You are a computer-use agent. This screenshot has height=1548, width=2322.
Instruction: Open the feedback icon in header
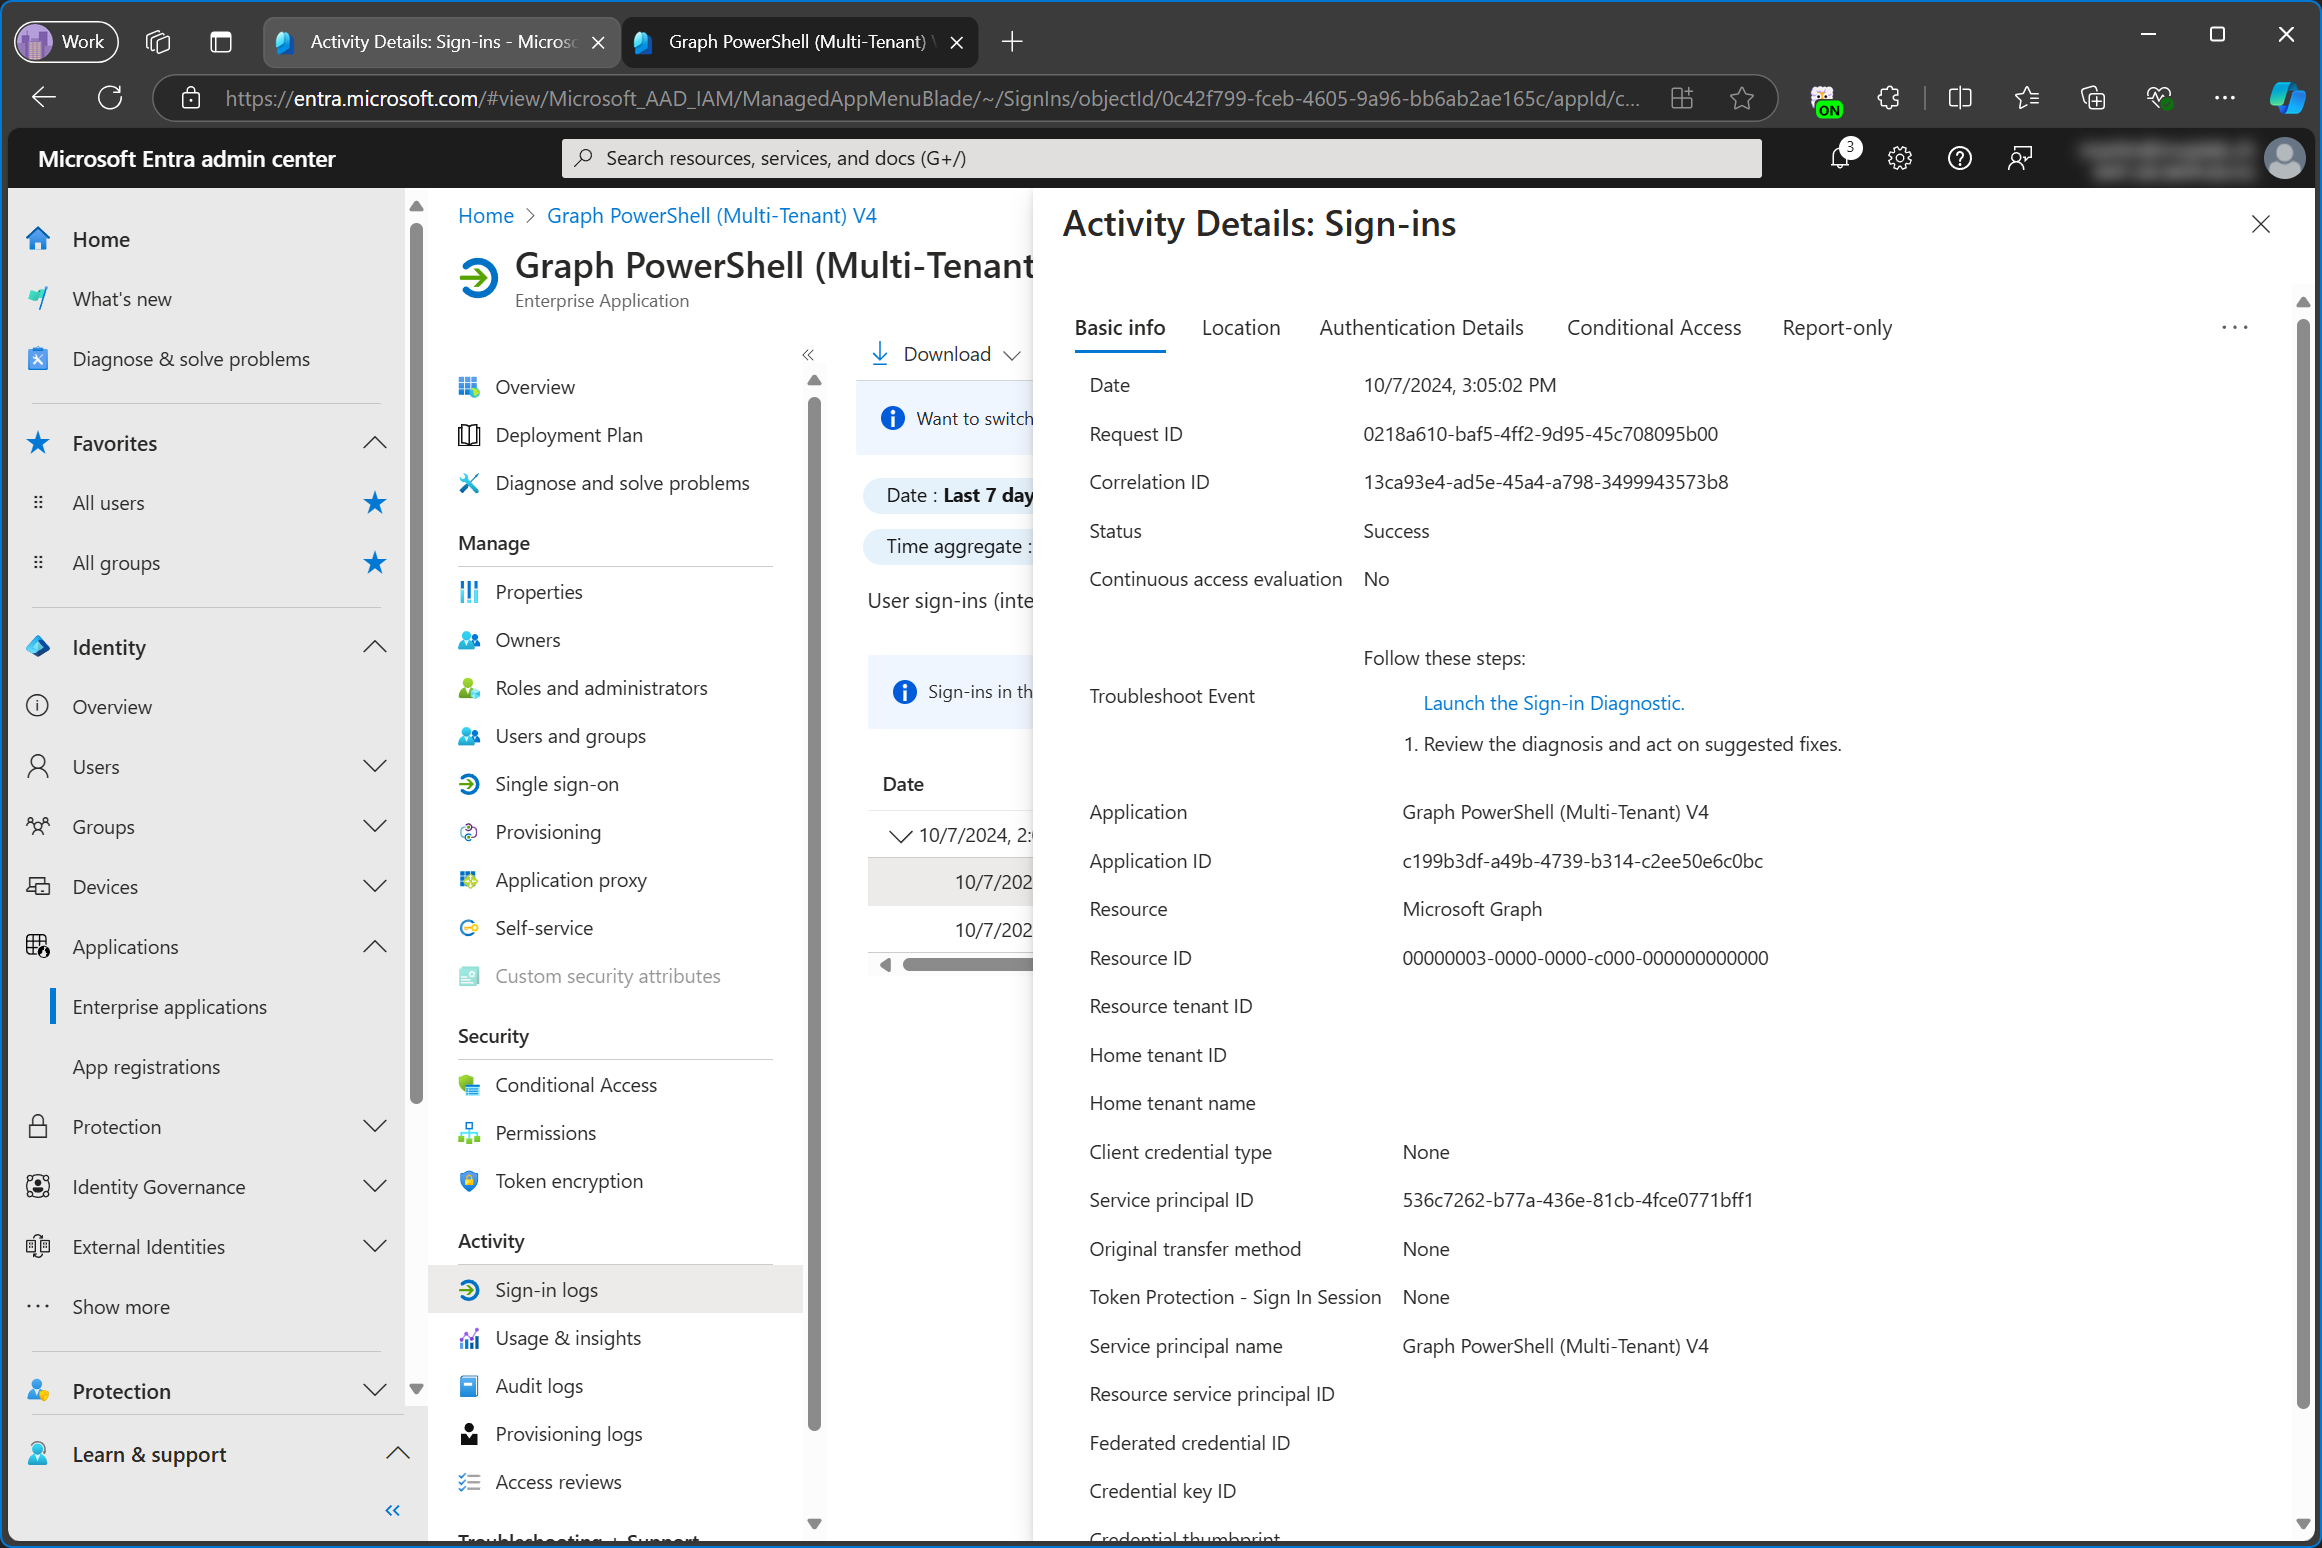click(2020, 158)
